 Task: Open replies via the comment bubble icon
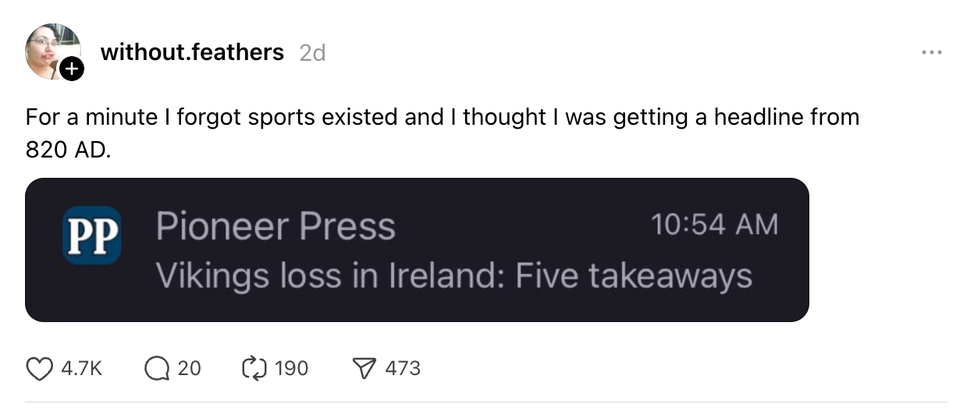tap(157, 369)
